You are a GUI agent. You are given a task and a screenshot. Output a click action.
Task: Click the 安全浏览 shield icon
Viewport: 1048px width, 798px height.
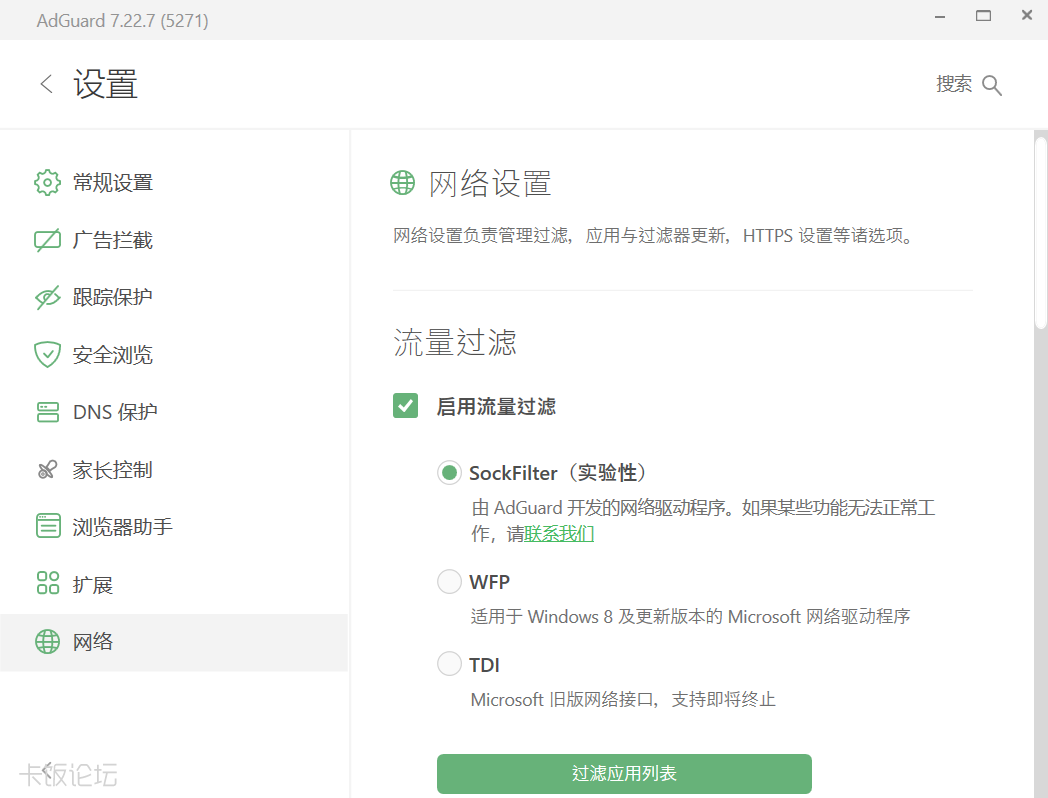pos(47,355)
